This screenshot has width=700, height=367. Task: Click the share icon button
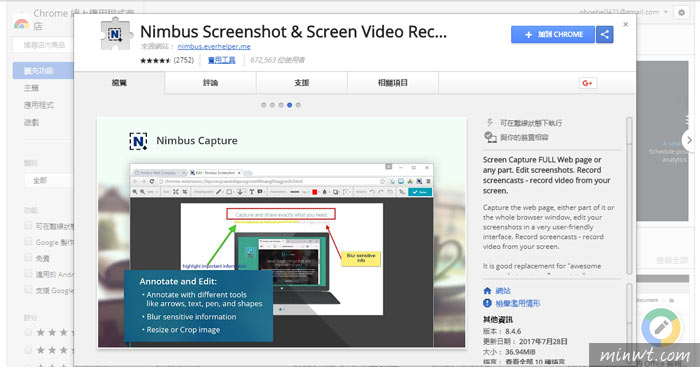604,34
